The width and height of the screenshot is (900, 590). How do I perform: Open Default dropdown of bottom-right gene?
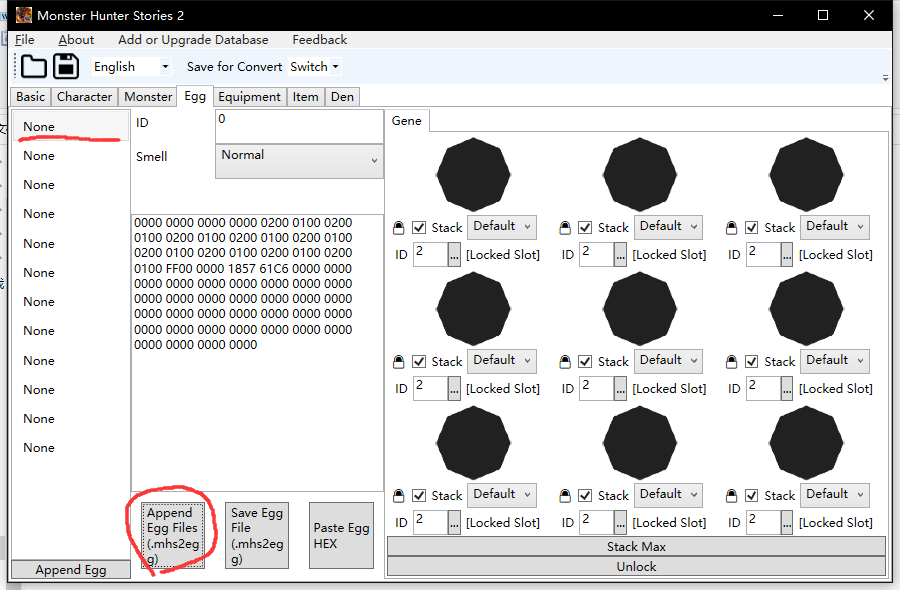click(x=835, y=495)
